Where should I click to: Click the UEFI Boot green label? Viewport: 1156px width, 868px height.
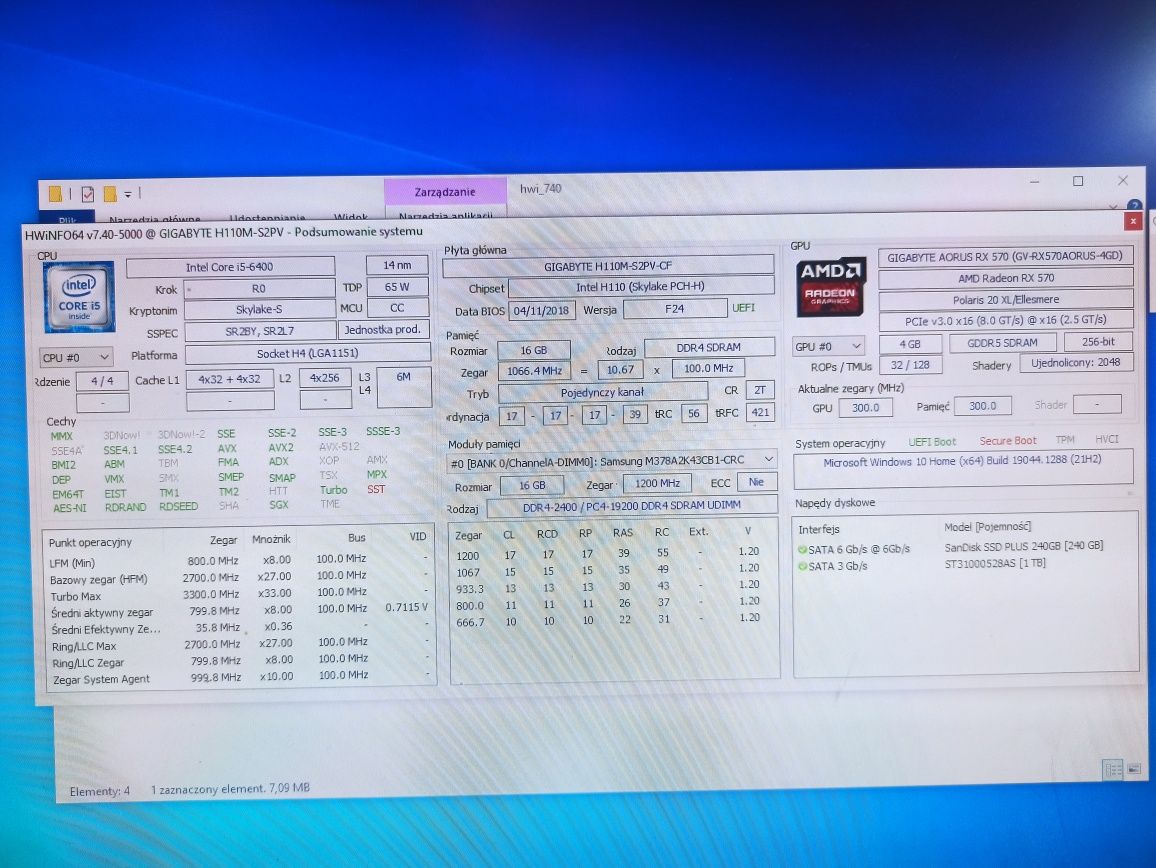coord(932,442)
